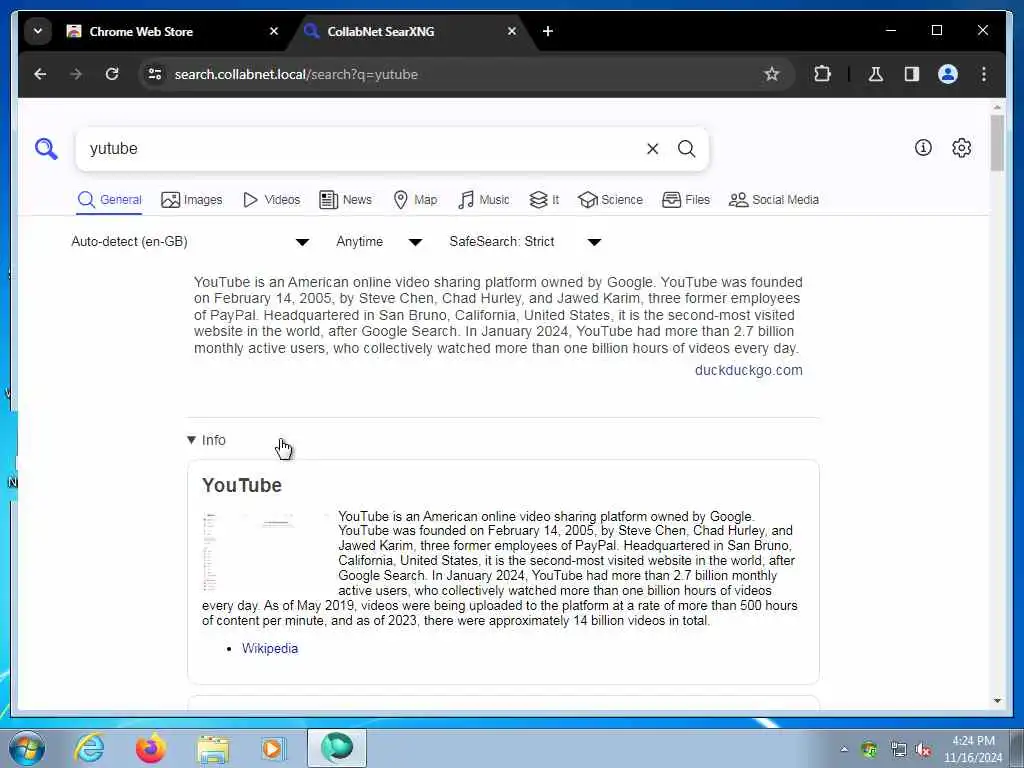Open the Auto-detect (en-GB) language dropdown

pos(190,242)
